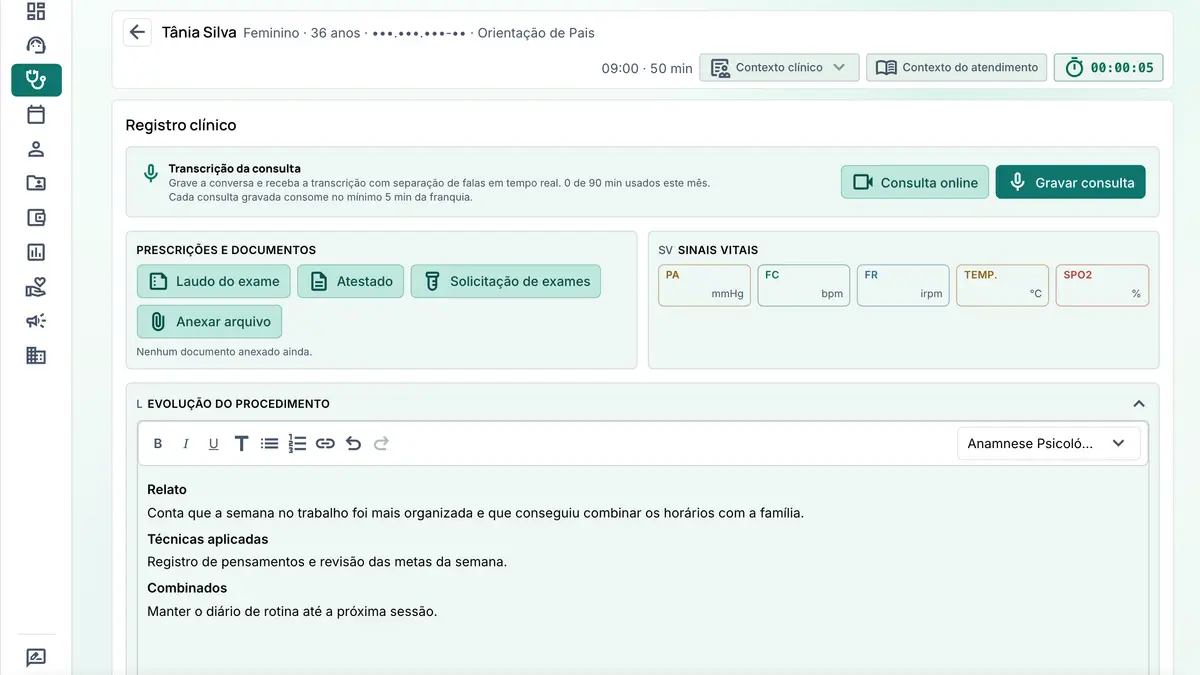Viewport: 1200px width, 675px height.
Task: Click the microphone icon beside Transcrição da consulta
Action: (x=151, y=174)
